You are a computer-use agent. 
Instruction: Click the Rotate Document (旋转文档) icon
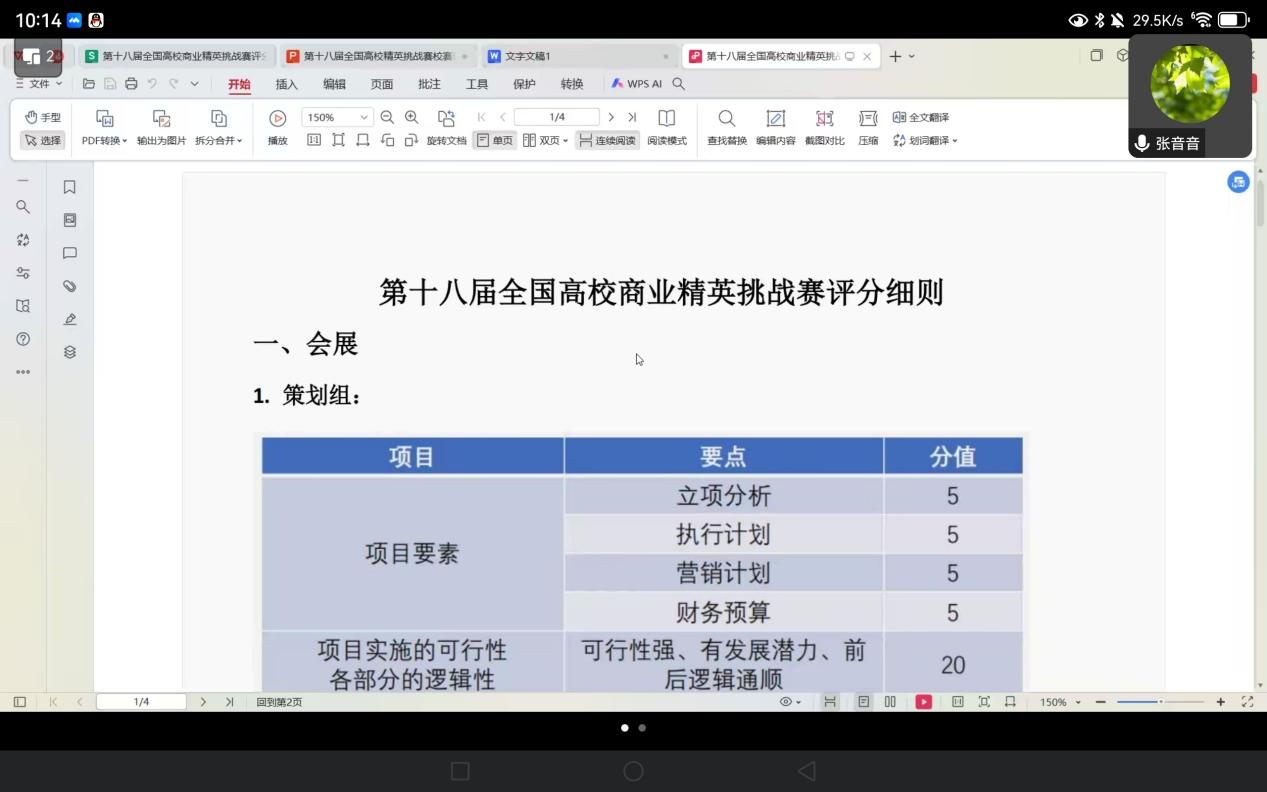[446, 119]
